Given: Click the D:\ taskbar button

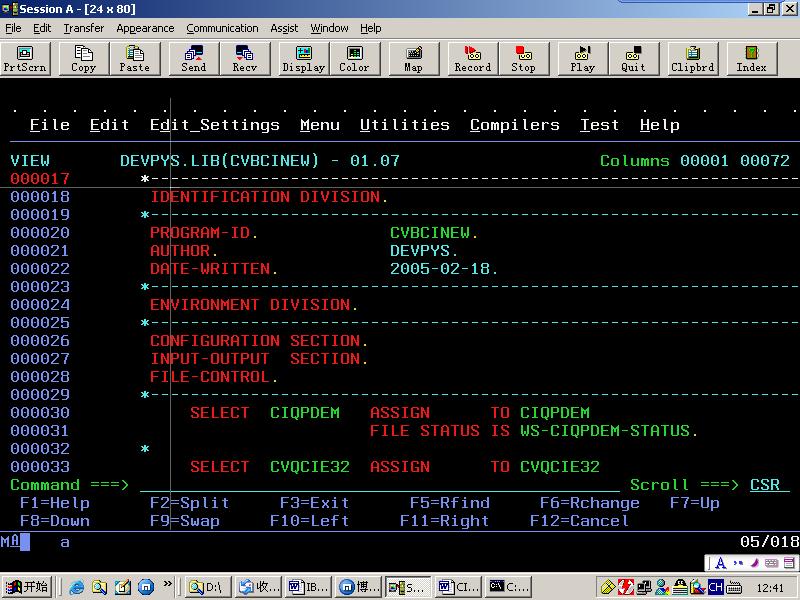Looking at the screenshot, I should point(208,587).
